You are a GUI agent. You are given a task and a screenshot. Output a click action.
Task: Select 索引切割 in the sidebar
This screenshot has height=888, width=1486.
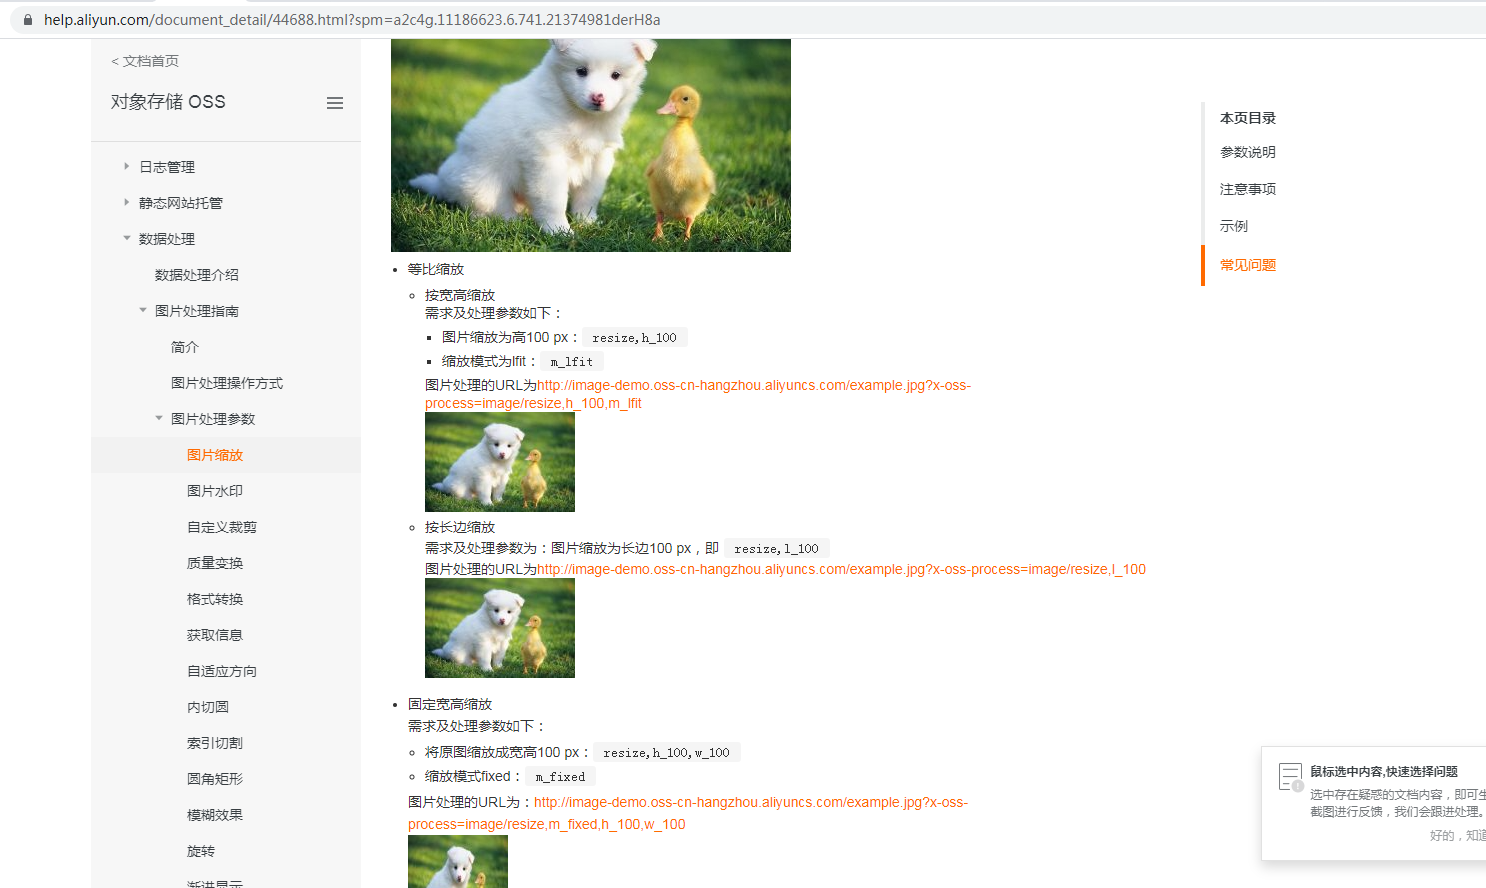[x=215, y=743]
